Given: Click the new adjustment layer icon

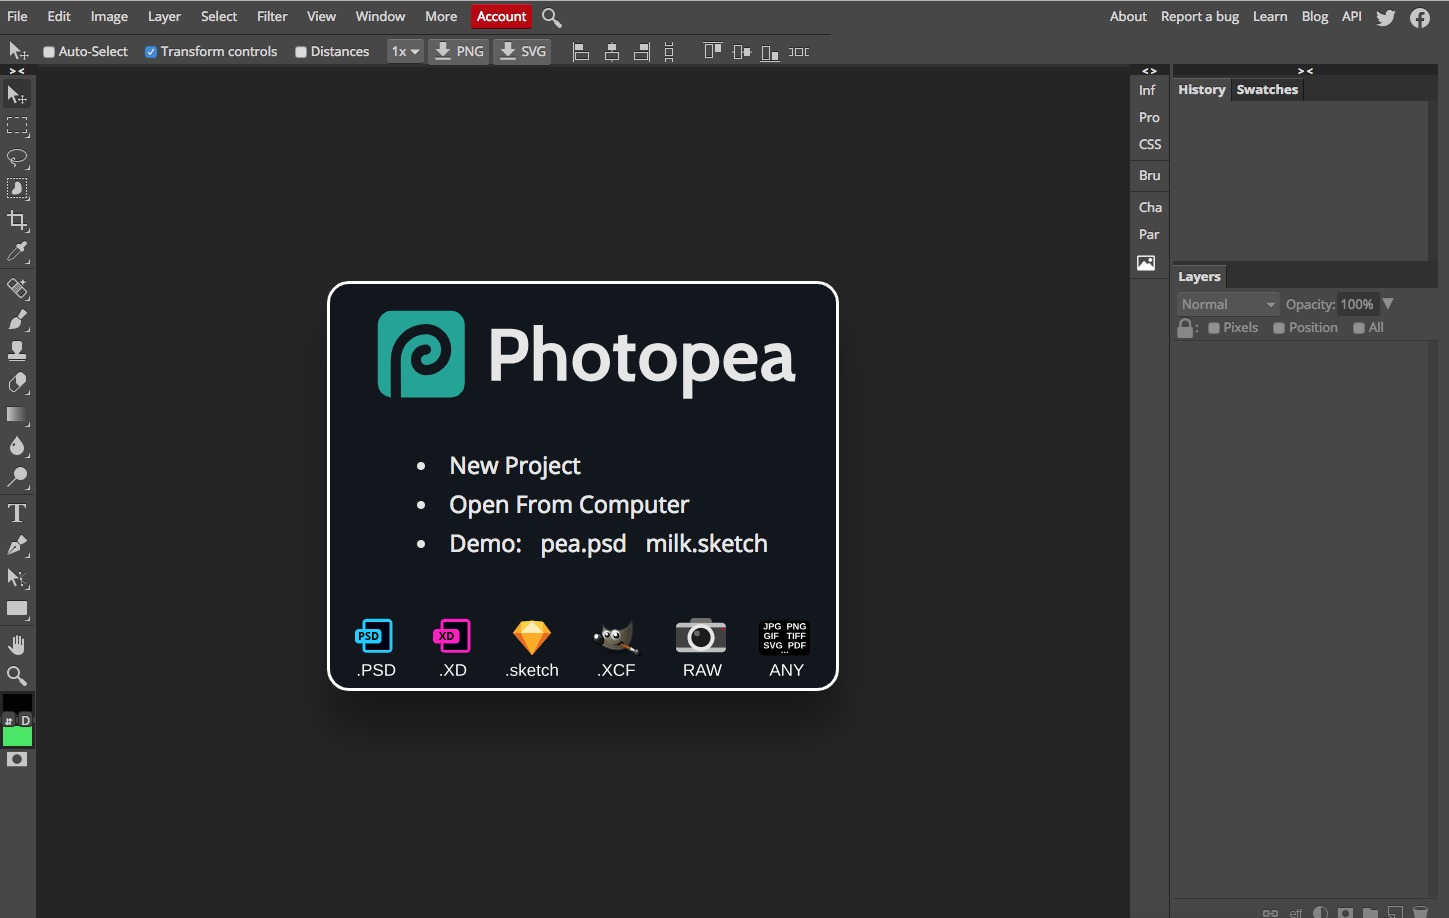Looking at the screenshot, I should pyautogui.click(x=1320, y=912).
